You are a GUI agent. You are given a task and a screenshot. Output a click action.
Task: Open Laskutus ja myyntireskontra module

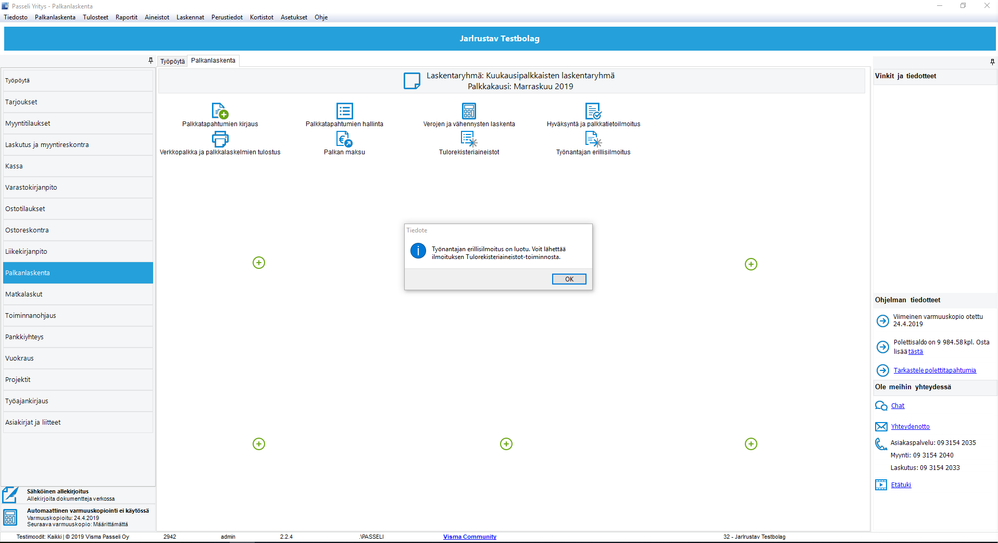[x=78, y=145]
